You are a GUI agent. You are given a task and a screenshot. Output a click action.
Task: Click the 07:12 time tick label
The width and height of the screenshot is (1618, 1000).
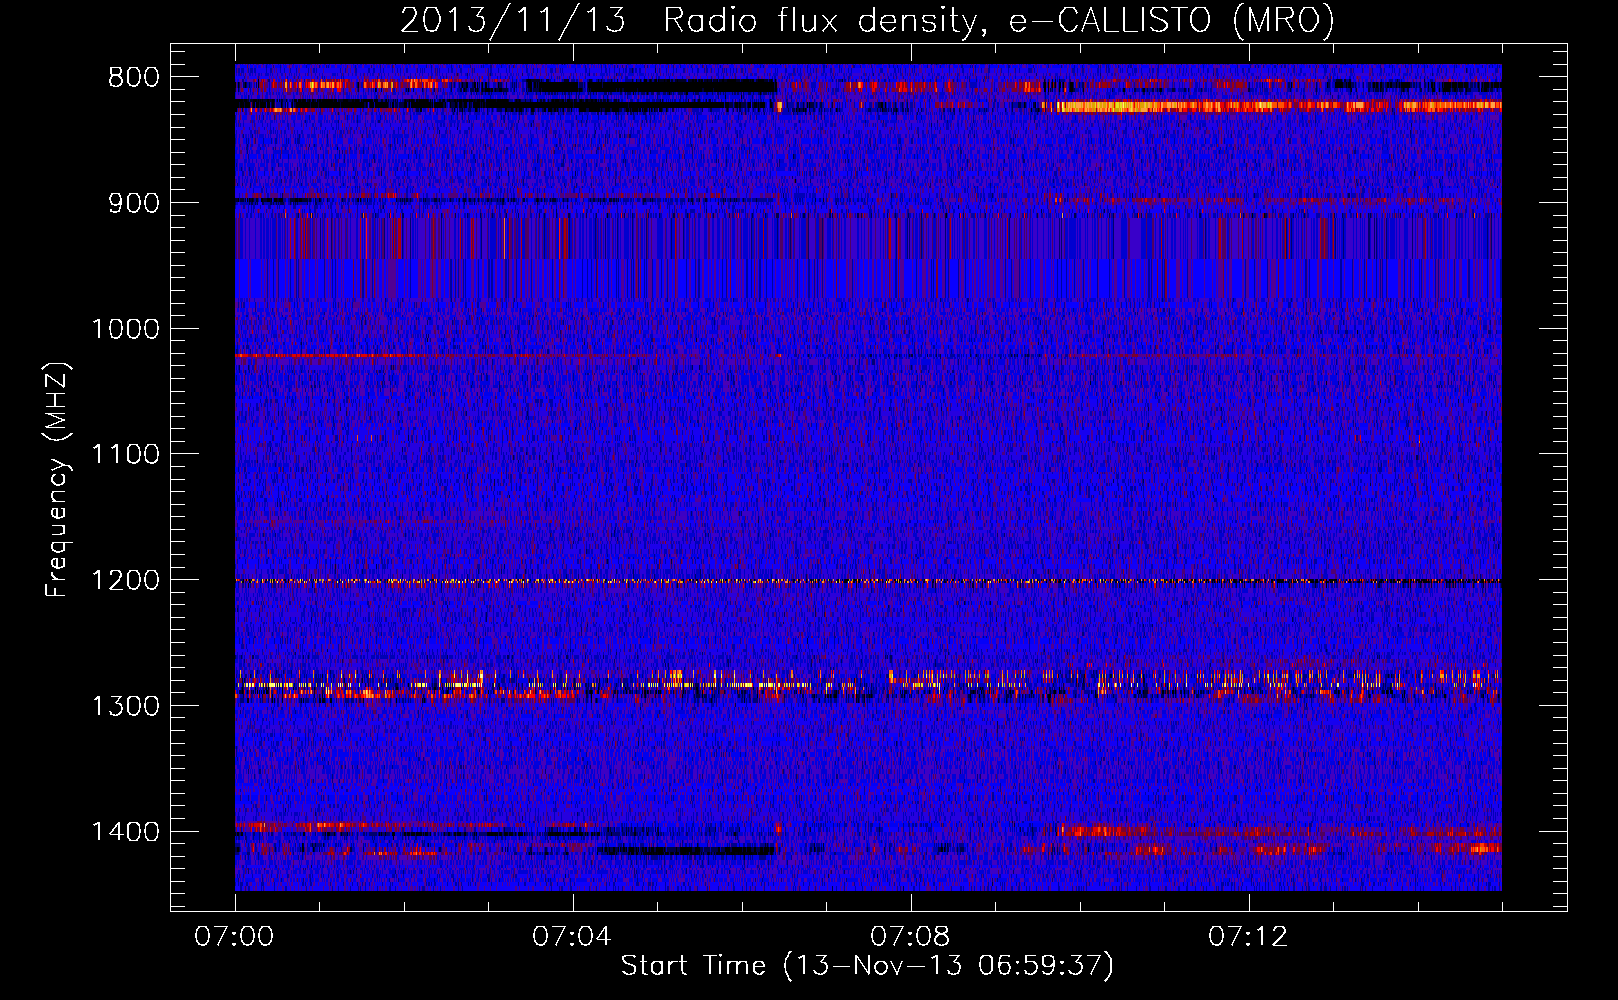point(1248,937)
